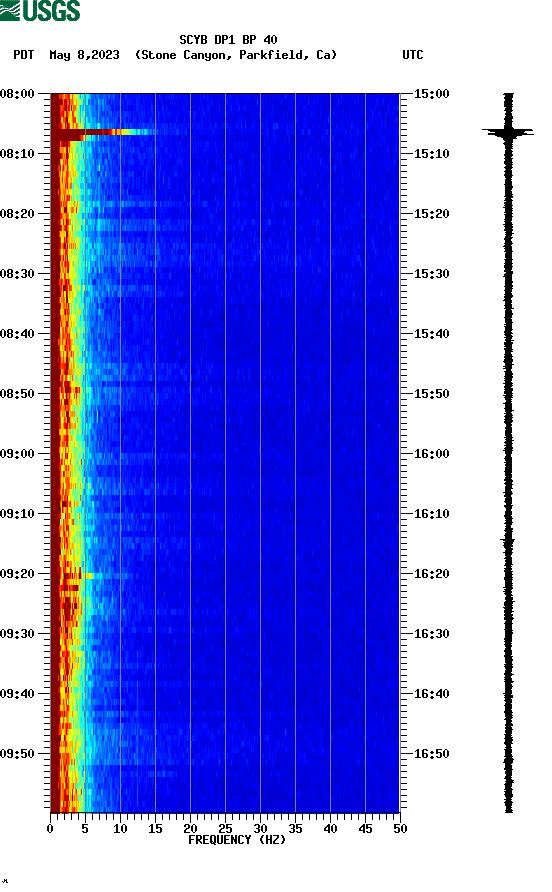Click the 16:20 UTC time label
Screen dimensions: 552x892
pos(431,574)
